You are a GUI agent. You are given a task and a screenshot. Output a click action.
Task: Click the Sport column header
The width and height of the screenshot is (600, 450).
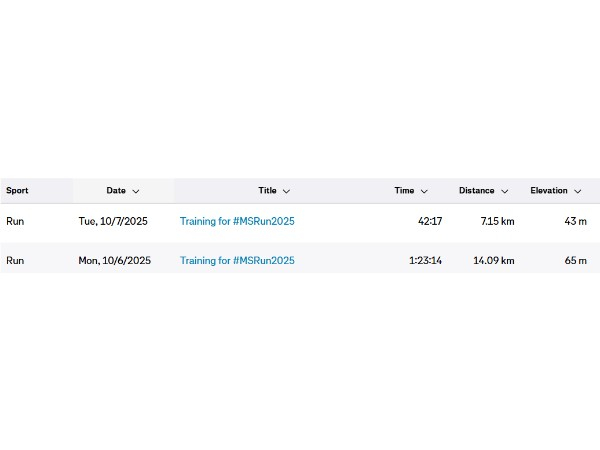[x=17, y=190]
